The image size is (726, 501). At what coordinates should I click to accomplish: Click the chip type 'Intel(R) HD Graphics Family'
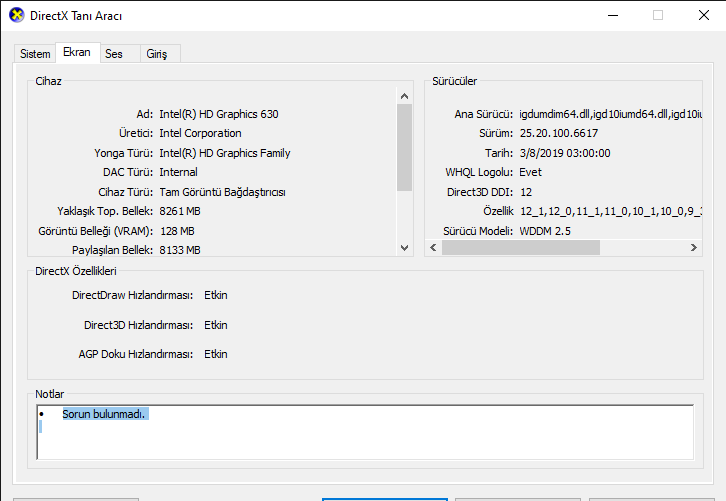[225, 153]
